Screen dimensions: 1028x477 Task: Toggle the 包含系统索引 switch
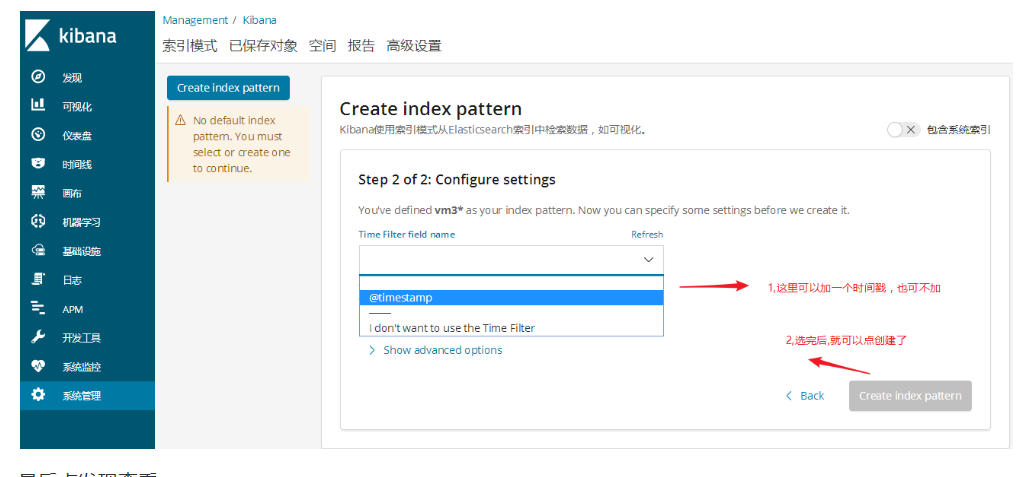[x=903, y=130]
